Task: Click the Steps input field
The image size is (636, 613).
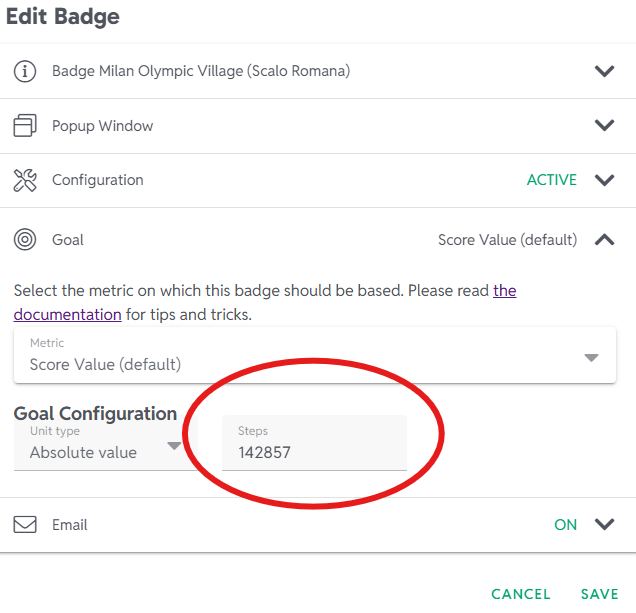Action: click(314, 452)
